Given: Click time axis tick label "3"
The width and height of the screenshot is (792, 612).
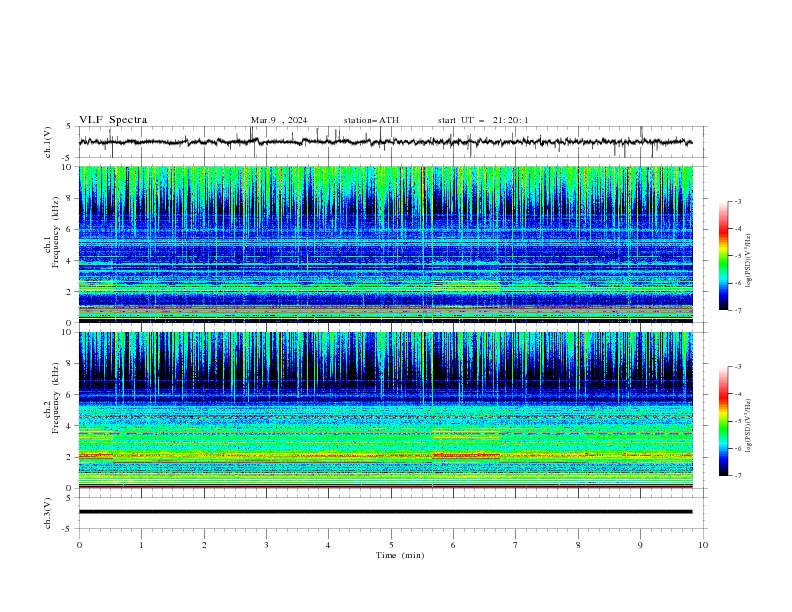Looking at the screenshot, I should click(266, 545).
